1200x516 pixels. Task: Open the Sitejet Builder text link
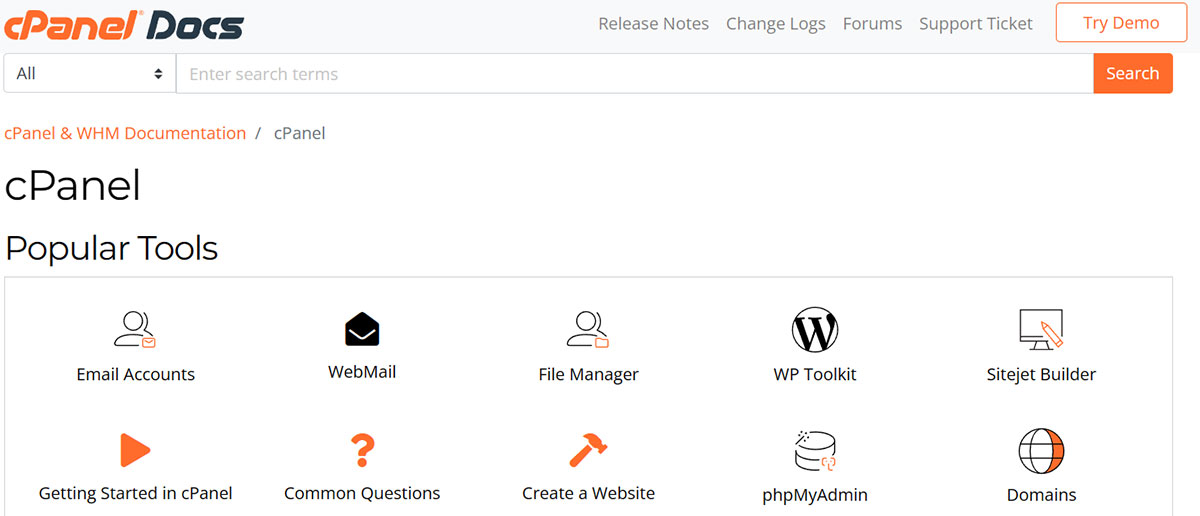[1041, 375]
